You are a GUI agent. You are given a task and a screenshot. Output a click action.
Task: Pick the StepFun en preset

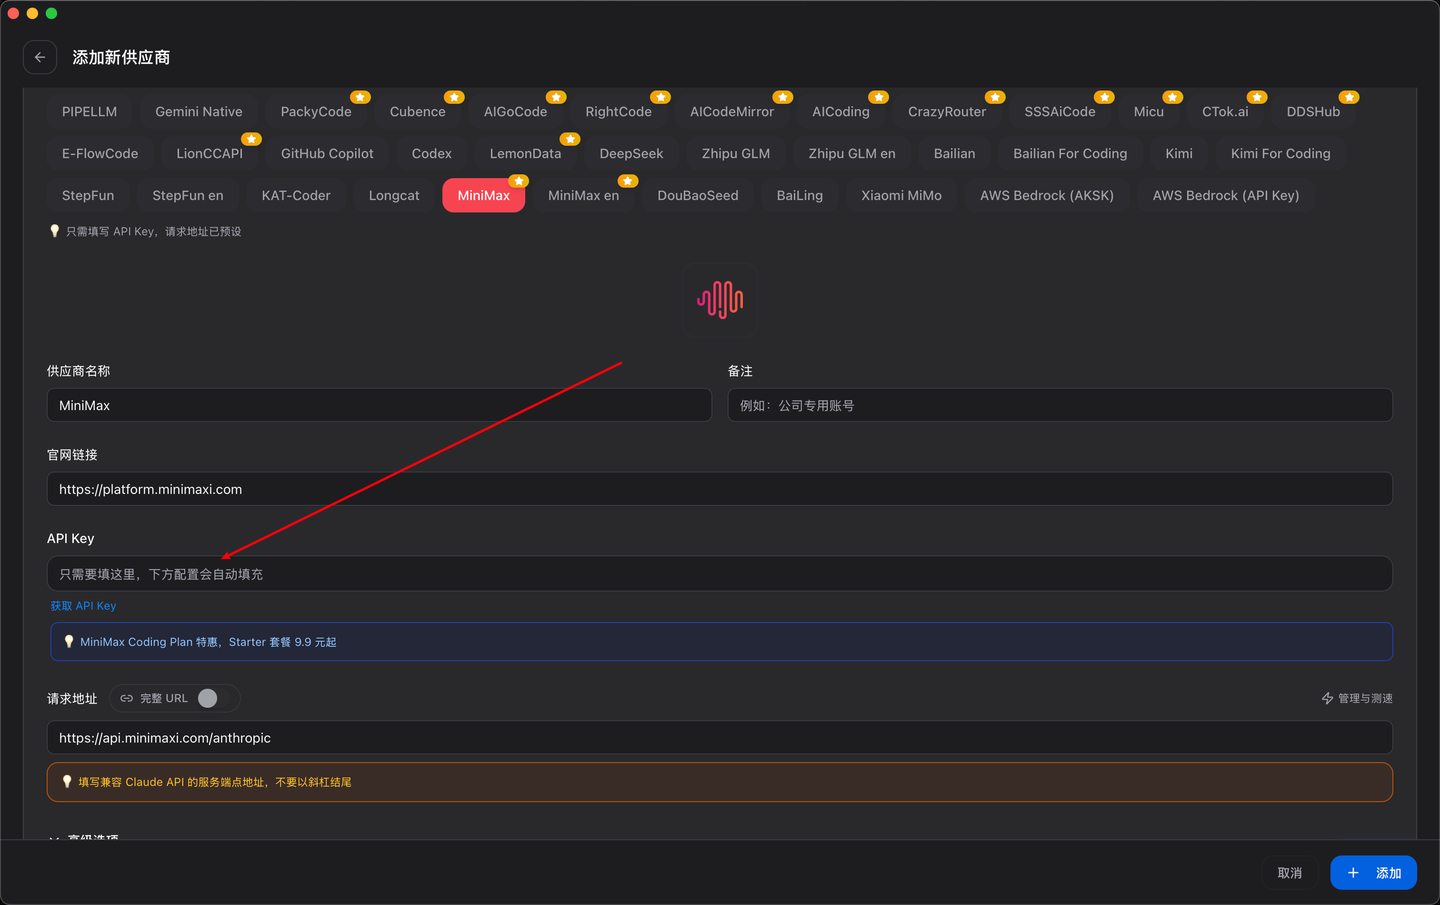[188, 196]
